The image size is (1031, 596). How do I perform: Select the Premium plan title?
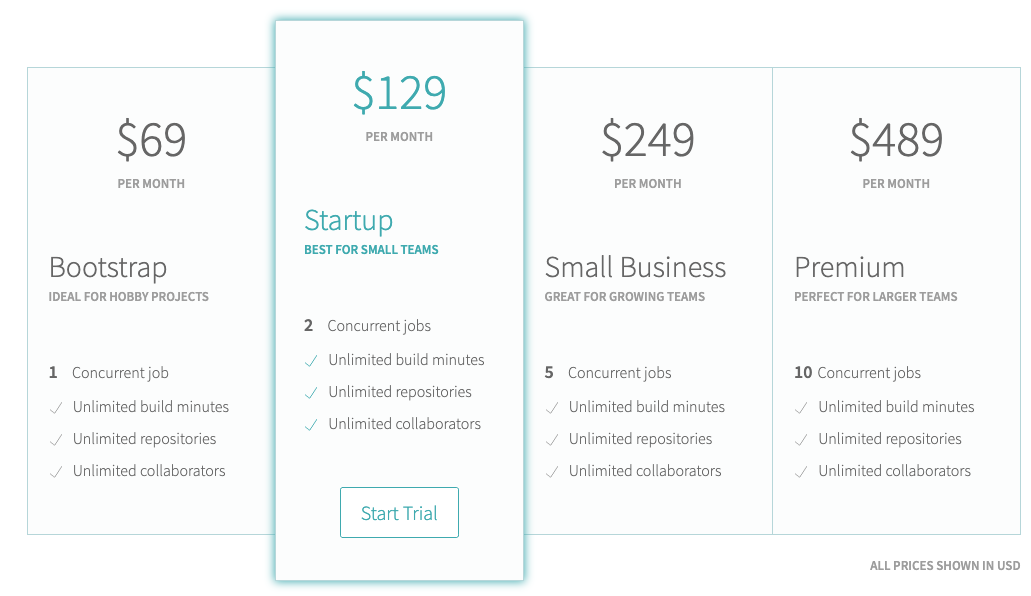pyautogui.click(x=849, y=268)
